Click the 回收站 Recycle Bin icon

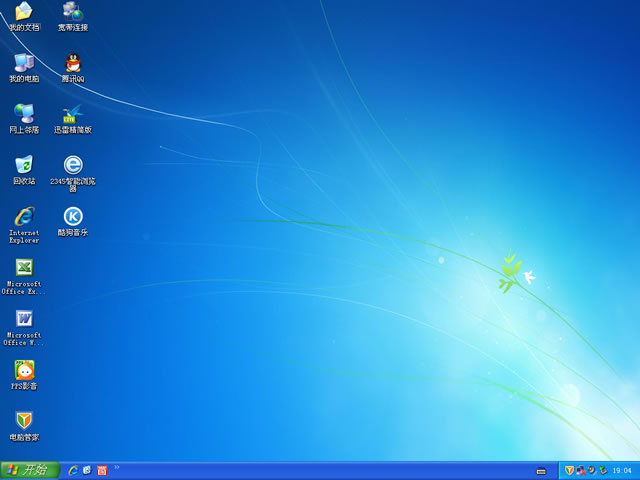pyautogui.click(x=24, y=165)
